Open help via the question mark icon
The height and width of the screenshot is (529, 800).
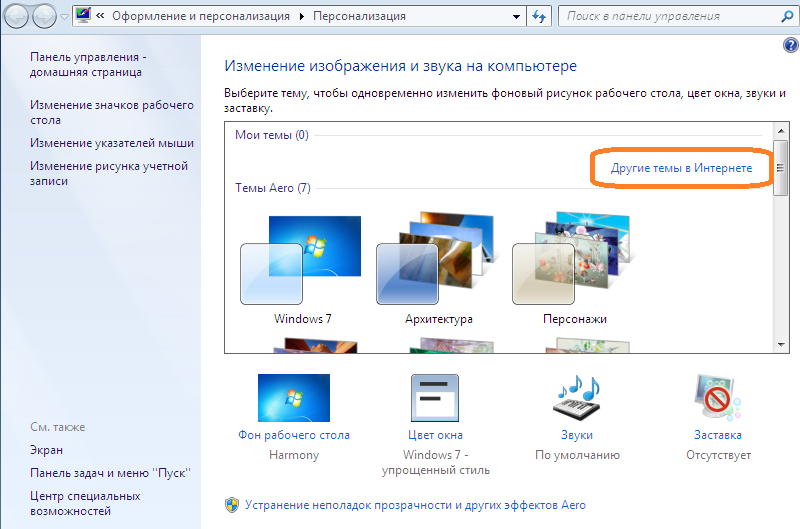click(790, 45)
